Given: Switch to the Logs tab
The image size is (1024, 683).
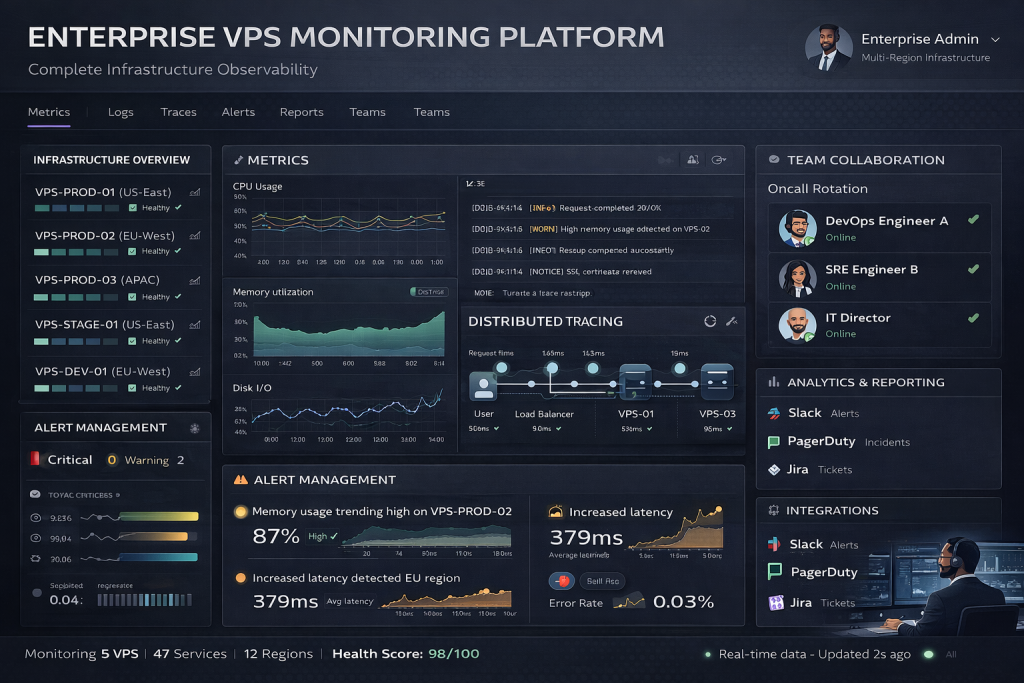Looking at the screenshot, I should pyautogui.click(x=121, y=112).
